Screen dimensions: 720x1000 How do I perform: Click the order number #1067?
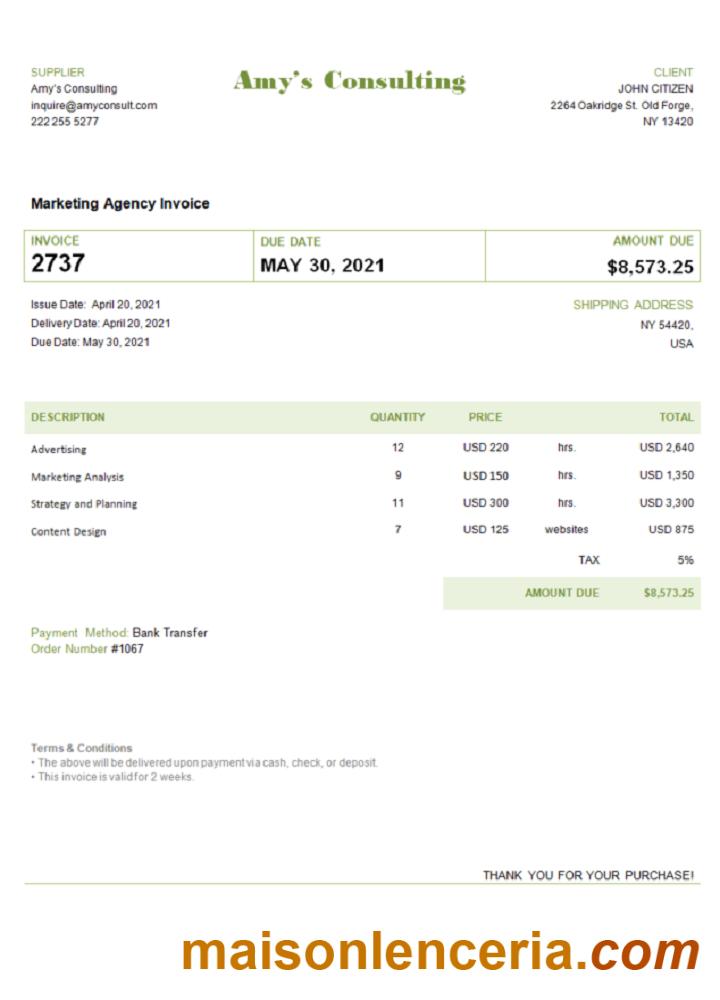pos(127,649)
